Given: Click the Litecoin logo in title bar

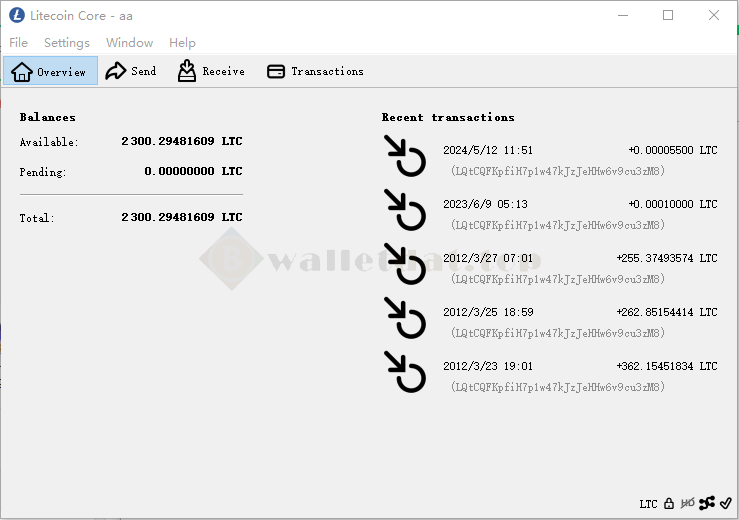Looking at the screenshot, I should pyautogui.click(x=17, y=15).
